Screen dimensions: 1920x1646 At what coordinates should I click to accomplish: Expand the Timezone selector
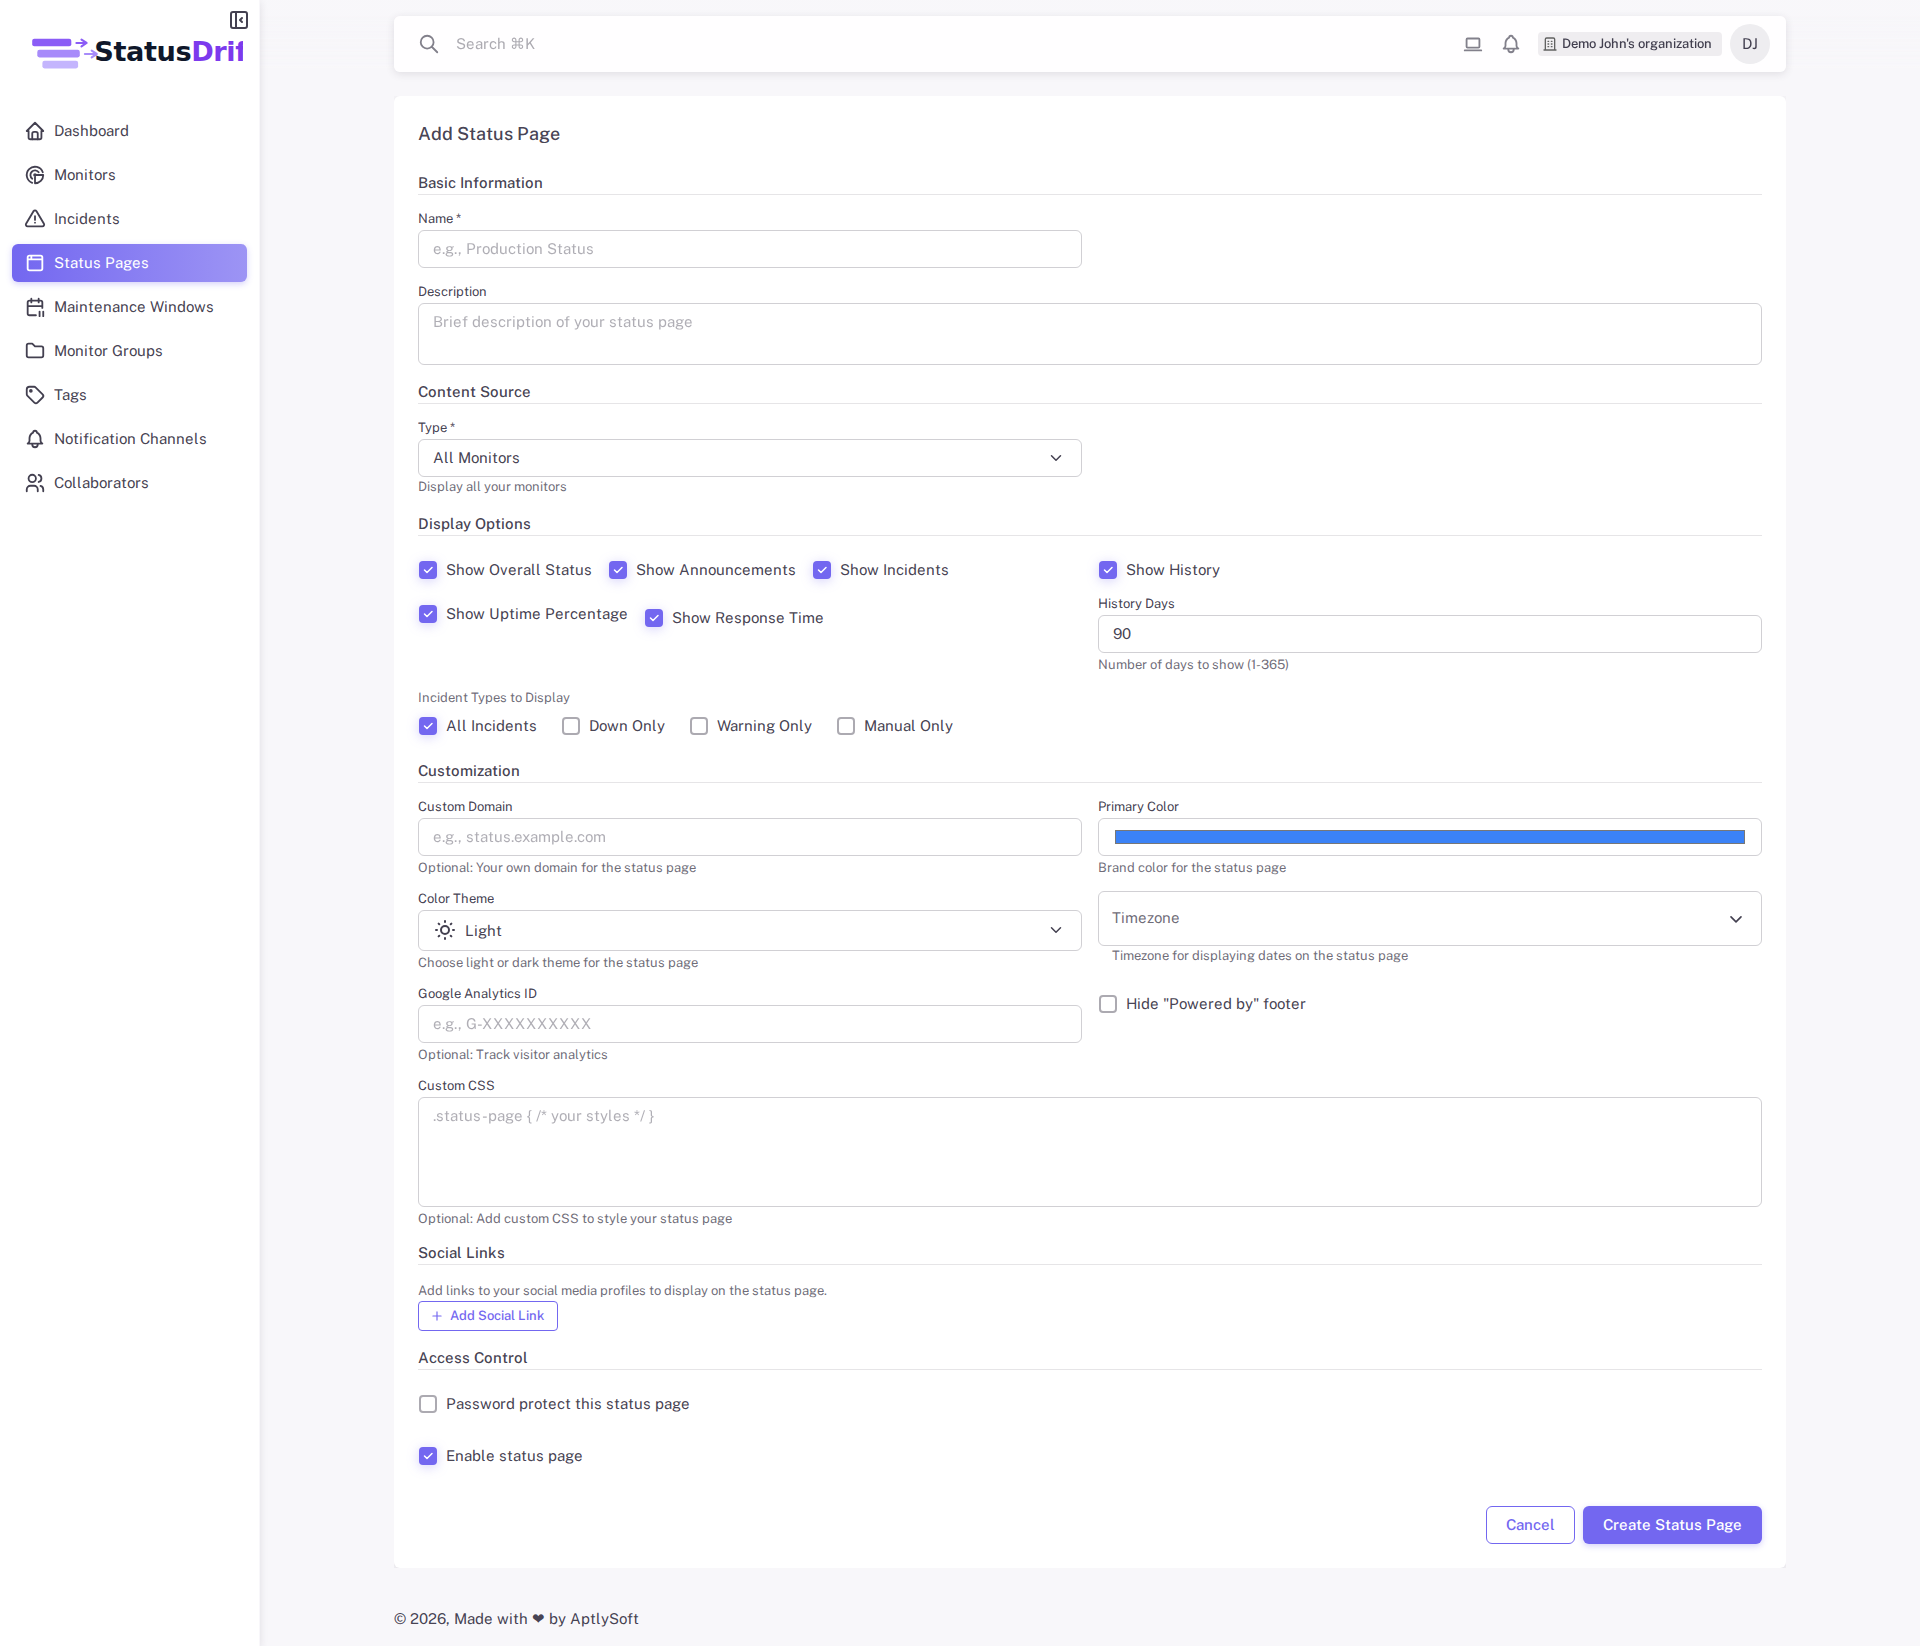pos(1428,918)
